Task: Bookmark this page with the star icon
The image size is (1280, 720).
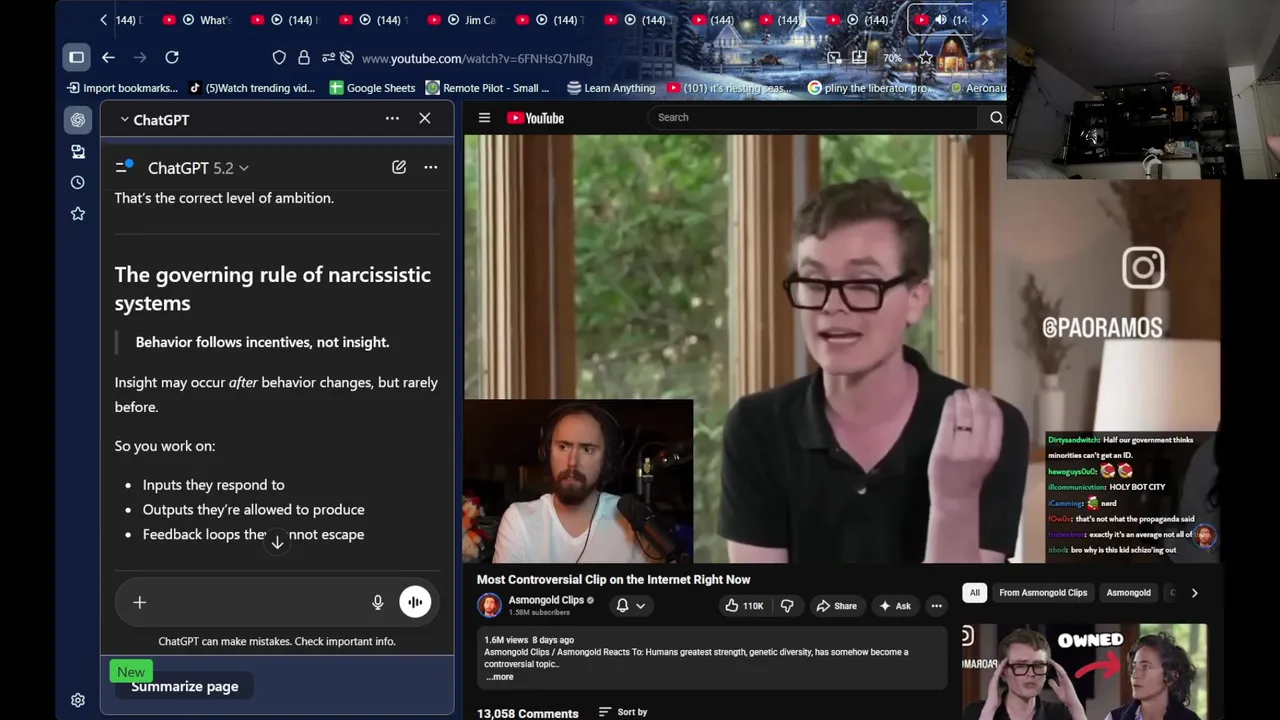Action: [925, 58]
